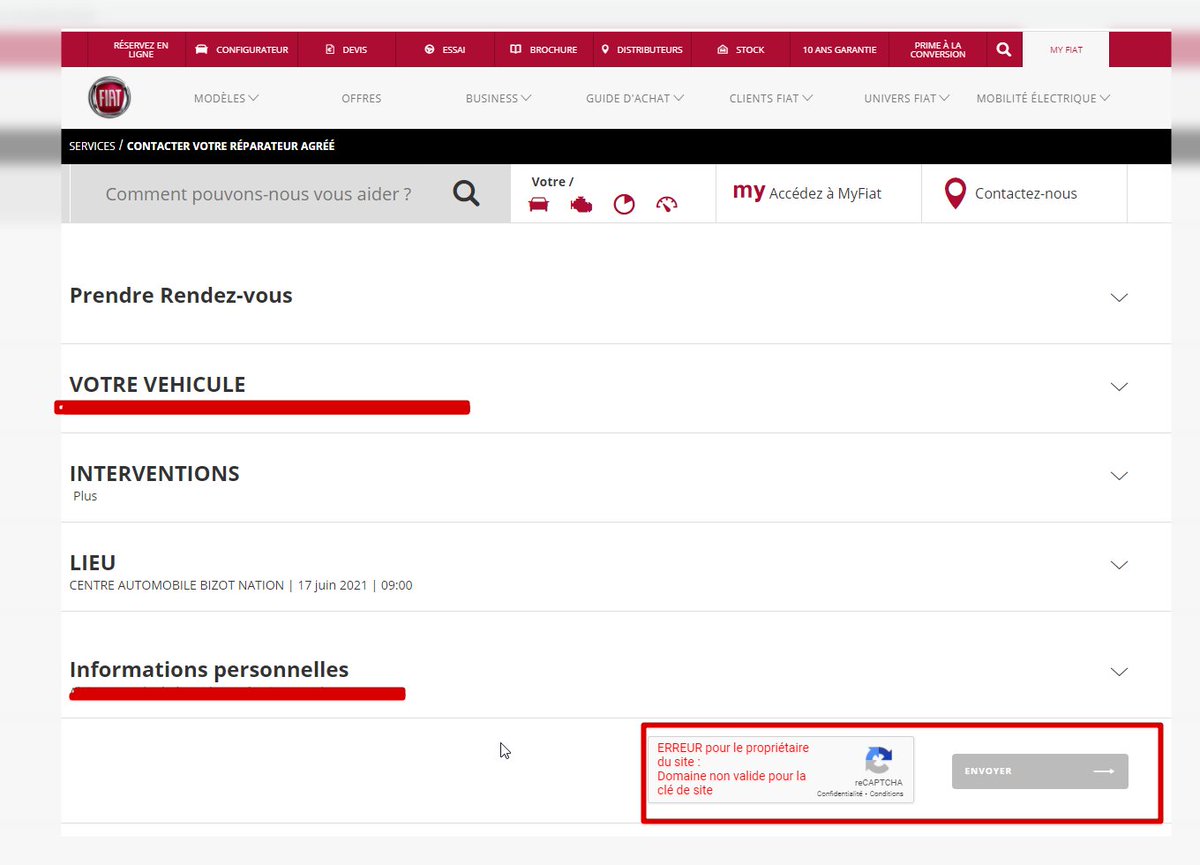The width and height of the screenshot is (1200, 865).
Task: Click the Brochure book icon
Action: pos(516,49)
